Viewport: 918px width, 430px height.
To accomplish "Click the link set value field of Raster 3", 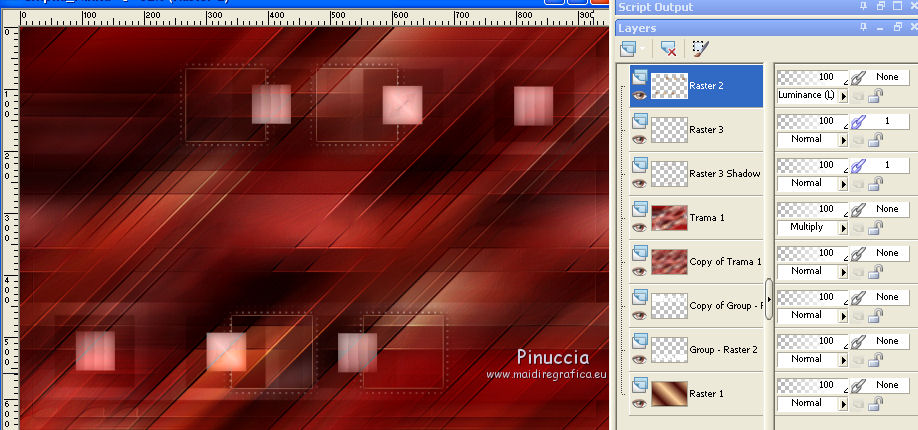I will (887, 121).
